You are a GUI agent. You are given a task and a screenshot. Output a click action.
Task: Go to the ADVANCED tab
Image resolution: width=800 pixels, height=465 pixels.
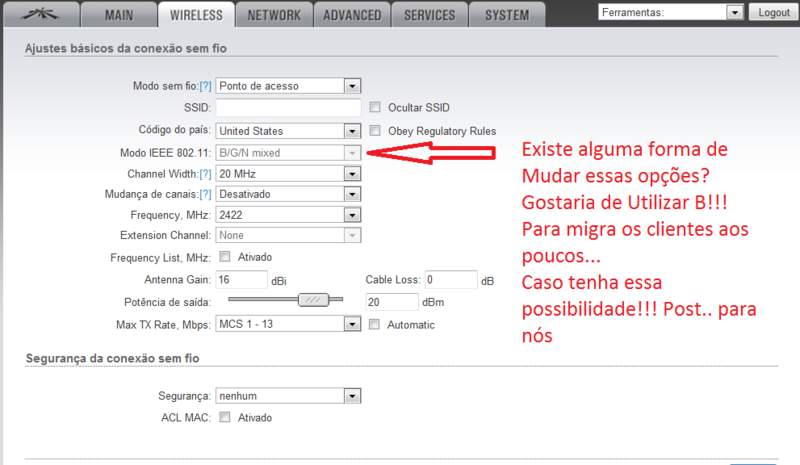352,15
